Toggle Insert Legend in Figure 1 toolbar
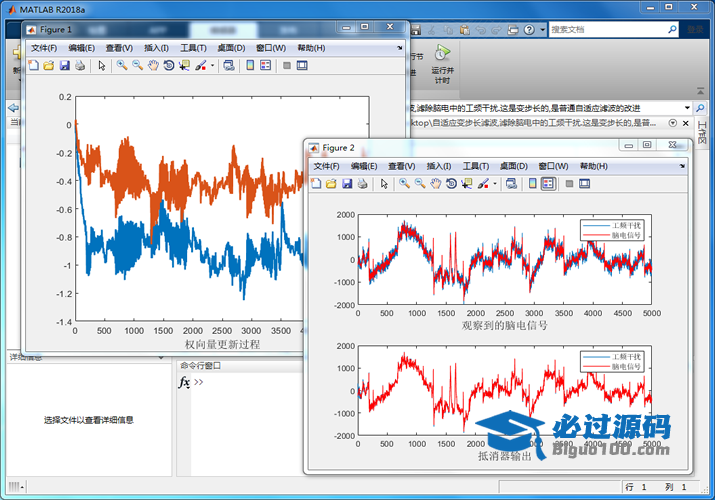715x500 pixels. point(265,66)
